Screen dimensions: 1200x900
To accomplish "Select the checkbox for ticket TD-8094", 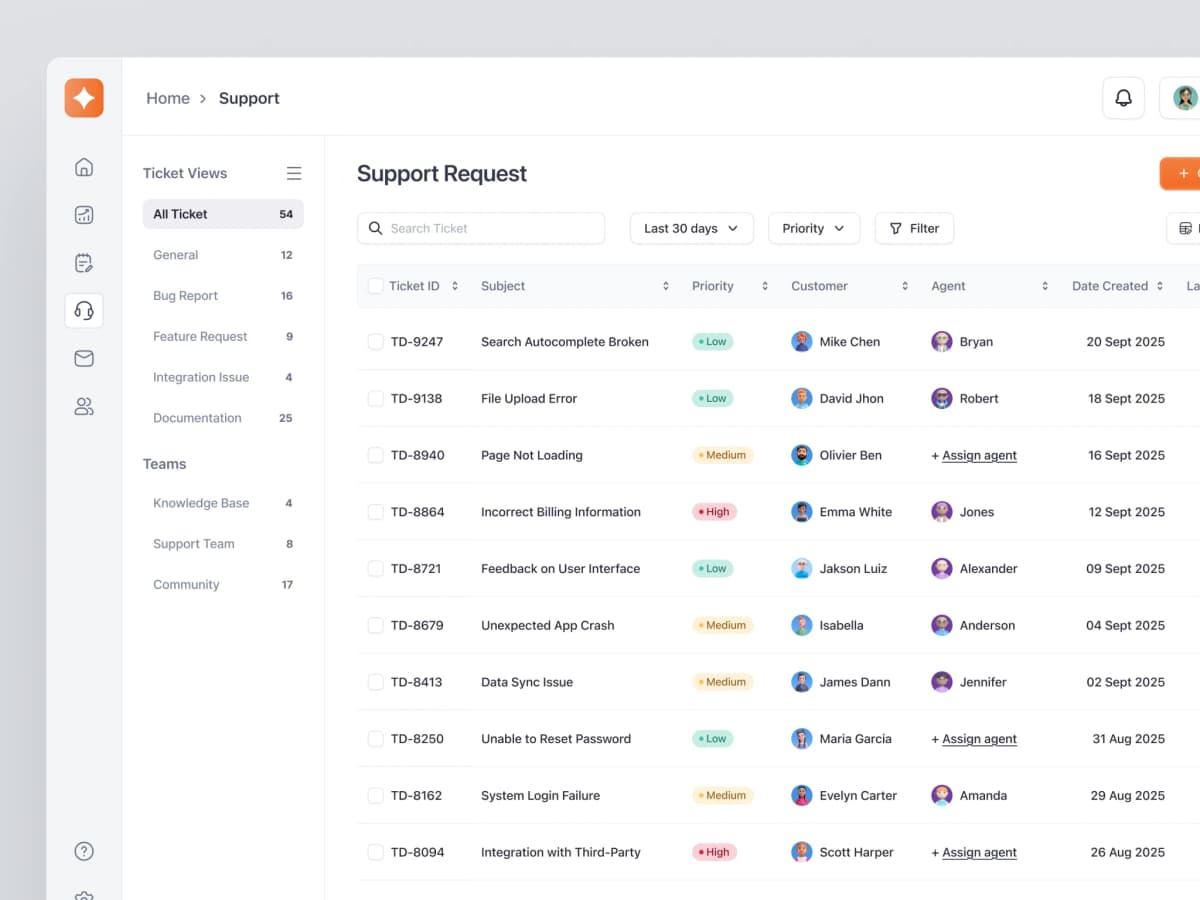I will tap(376, 852).
